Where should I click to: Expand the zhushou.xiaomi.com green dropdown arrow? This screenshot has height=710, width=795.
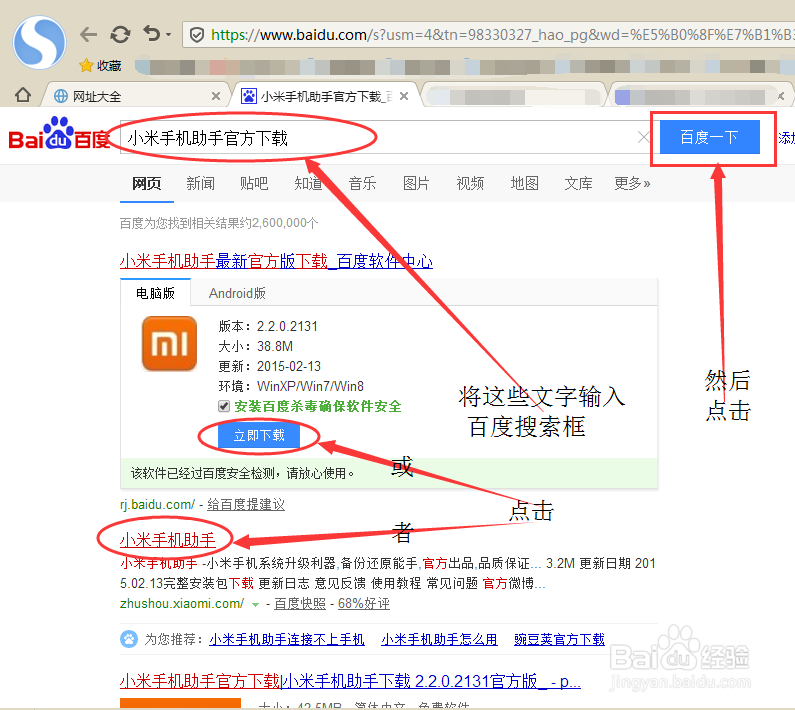point(256,605)
